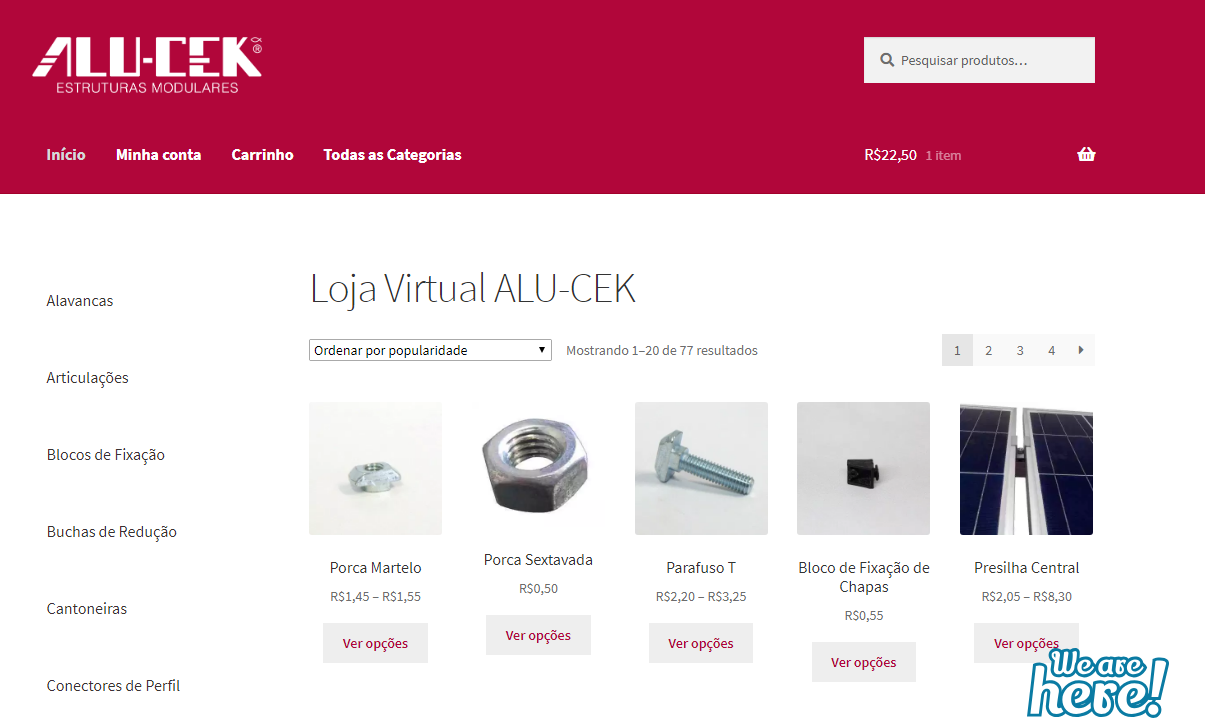
Task: Go to results page 3
Action: [x=1020, y=350]
